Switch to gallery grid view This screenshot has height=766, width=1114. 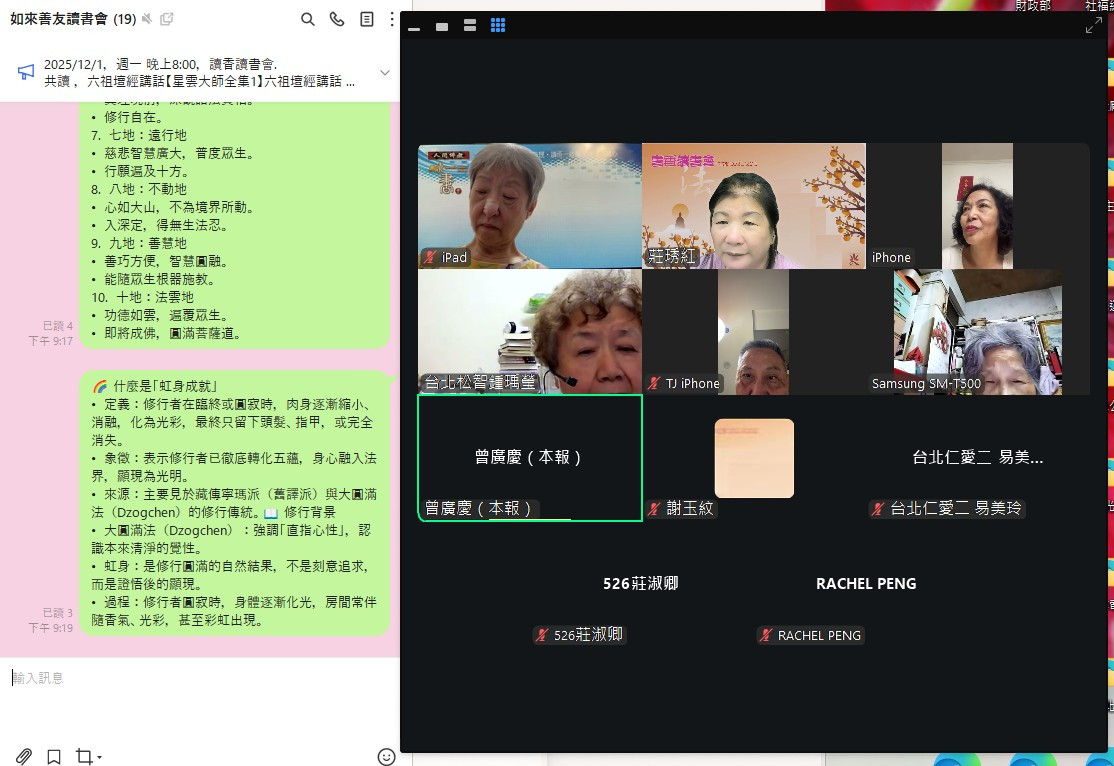tap(498, 26)
